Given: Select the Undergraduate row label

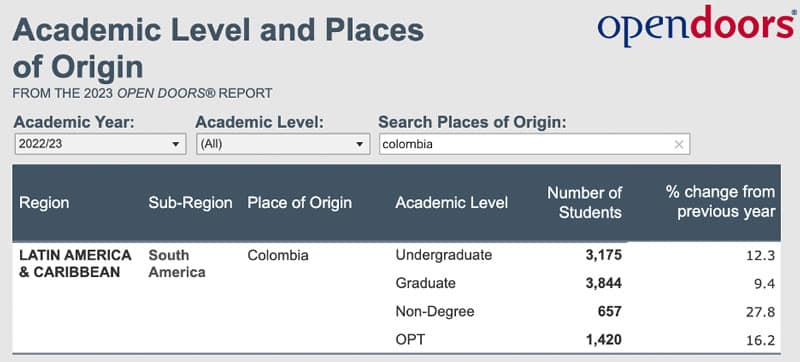Looking at the screenshot, I should click(444, 255).
